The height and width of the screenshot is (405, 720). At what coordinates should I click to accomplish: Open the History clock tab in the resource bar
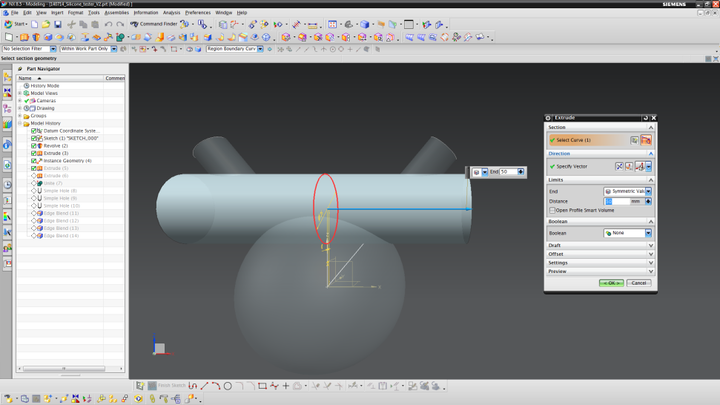click(x=7, y=184)
